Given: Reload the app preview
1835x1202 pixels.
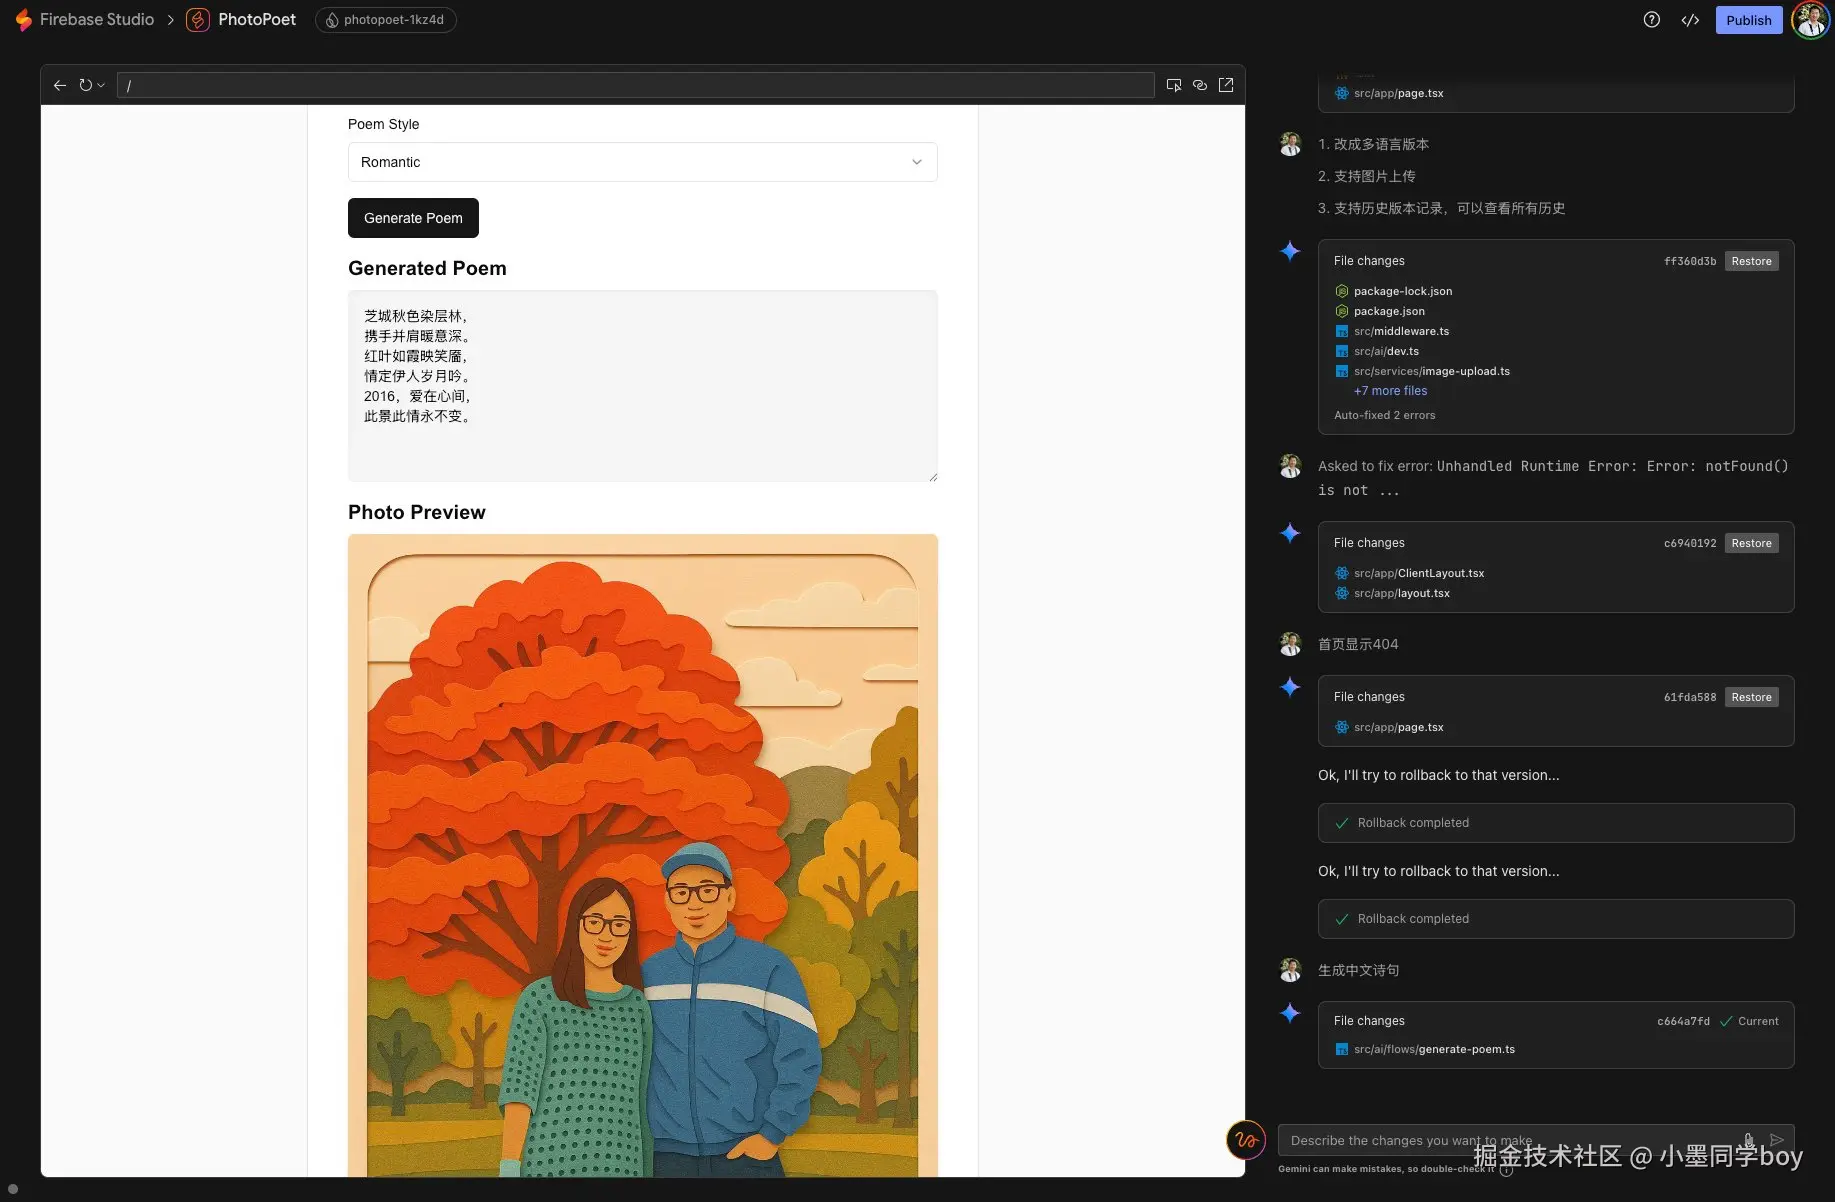Looking at the screenshot, I should tap(86, 85).
